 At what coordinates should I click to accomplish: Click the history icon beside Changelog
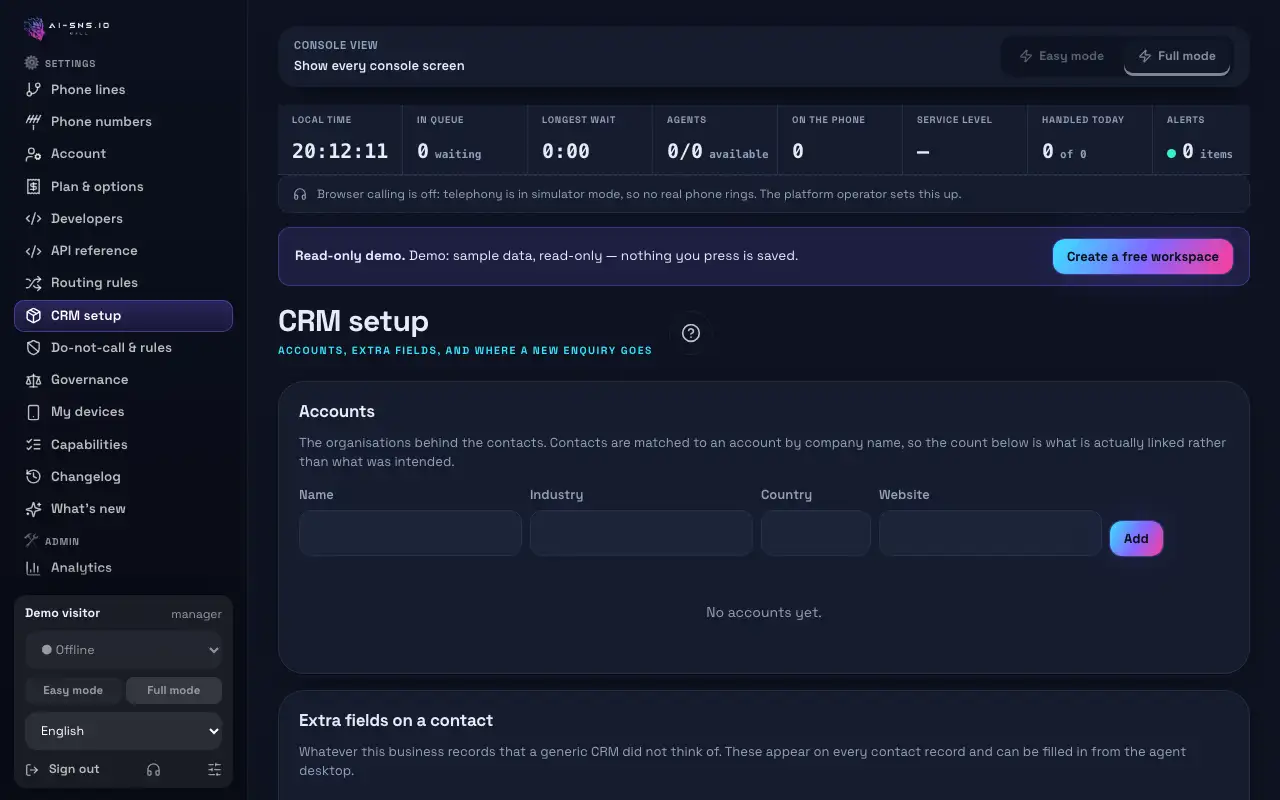click(33, 477)
